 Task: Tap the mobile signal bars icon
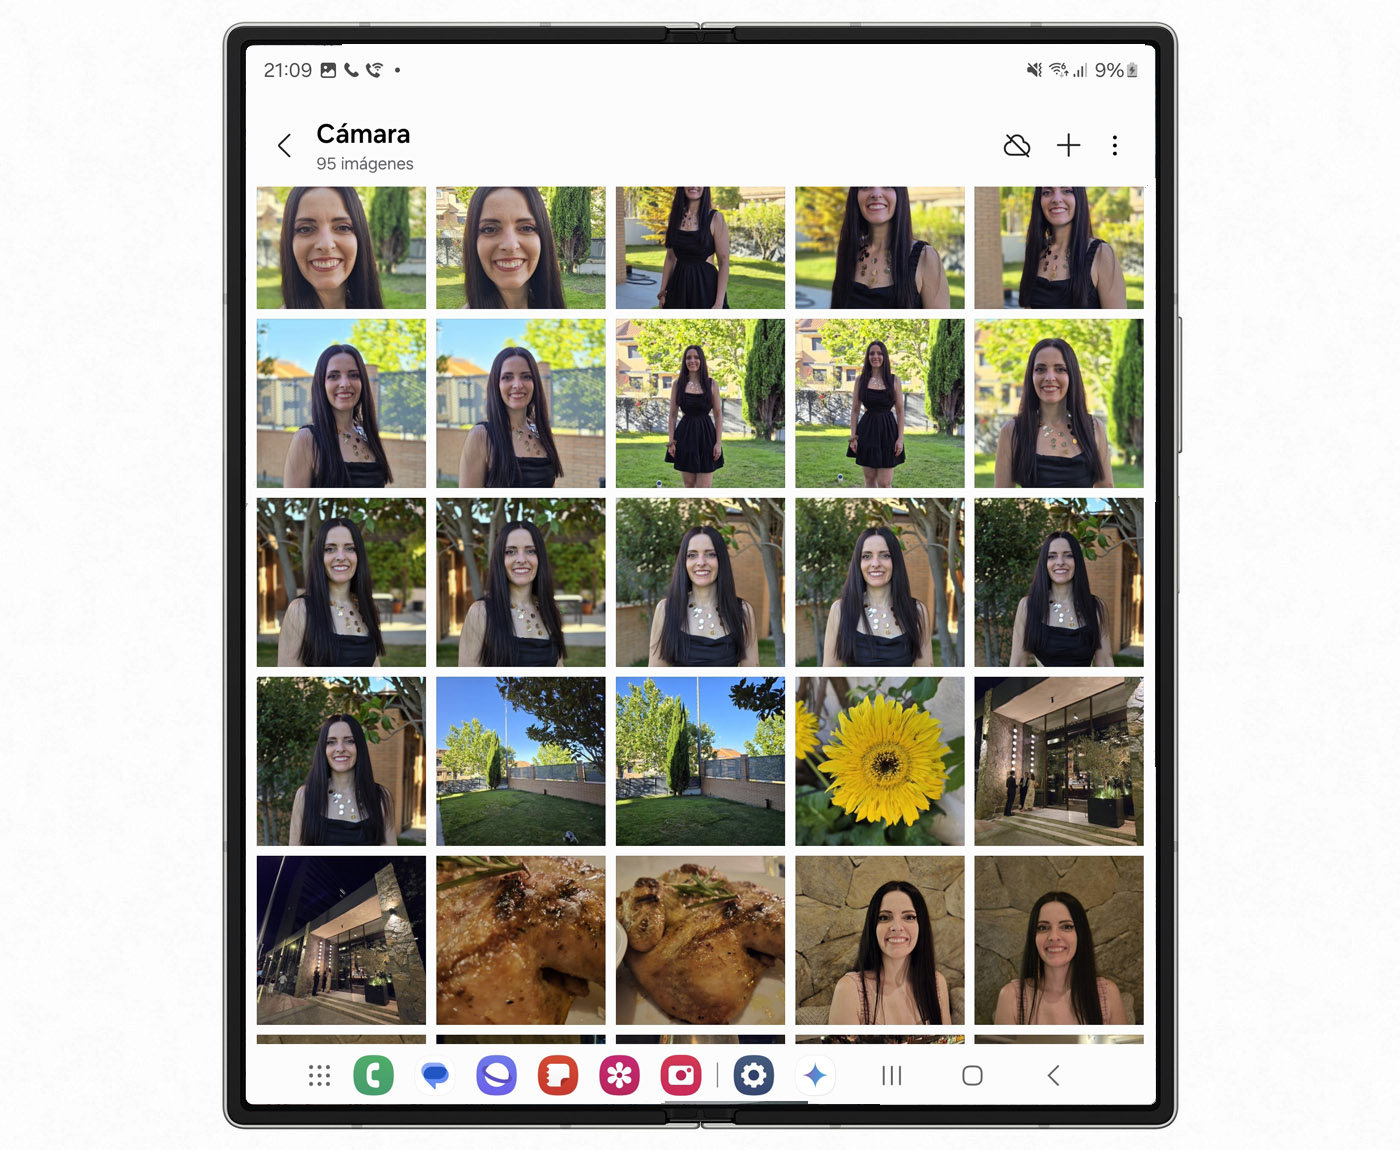pos(1080,70)
